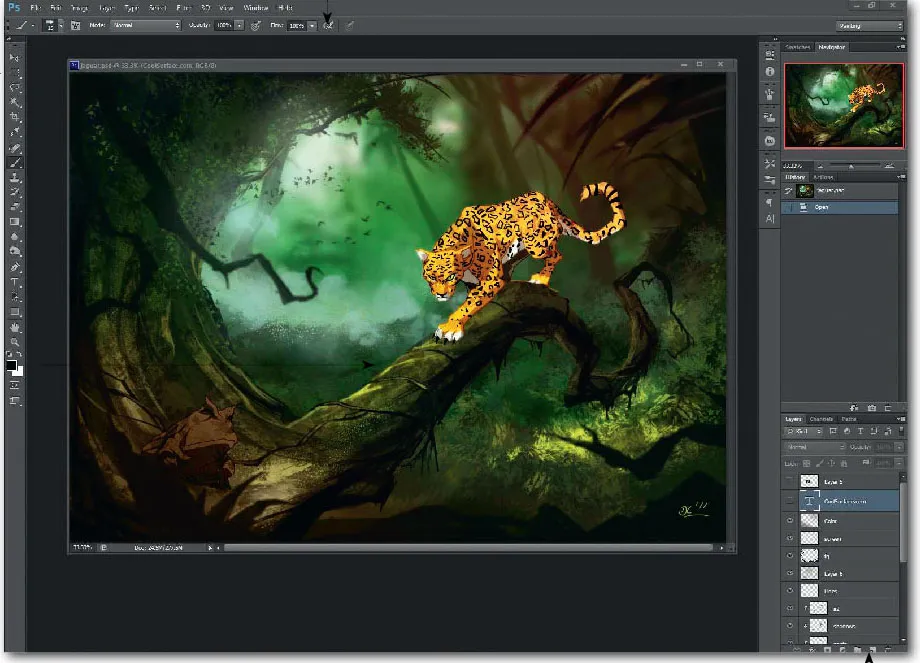This screenshot has width=920, height=663.
Task: Open the Opacity dropdown in options bar
Action: 239,25
